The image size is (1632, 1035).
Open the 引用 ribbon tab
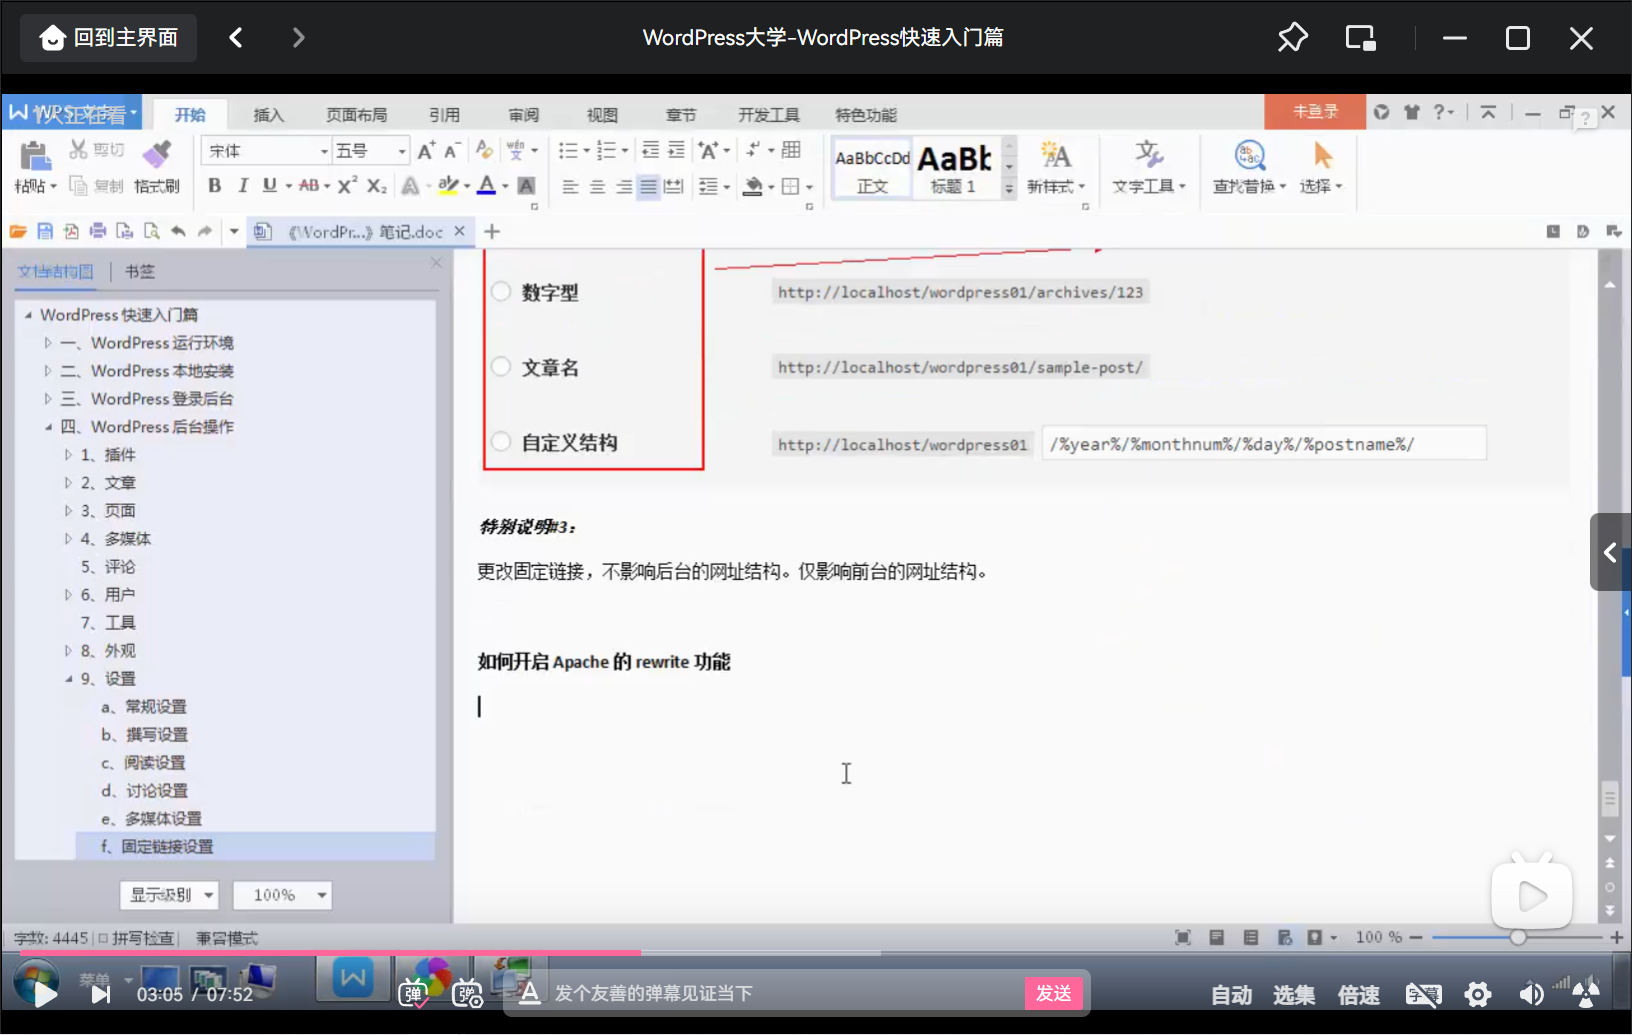(444, 115)
